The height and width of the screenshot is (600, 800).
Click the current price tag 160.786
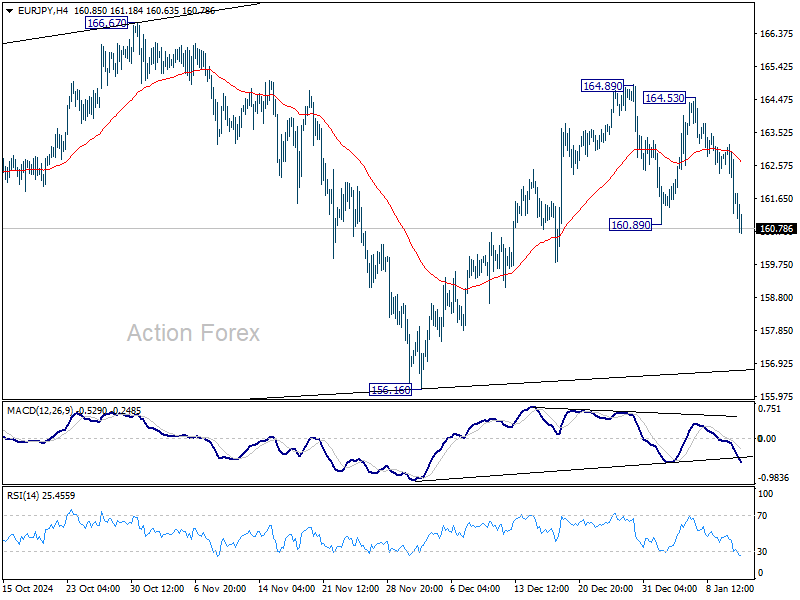pos(776,229)
